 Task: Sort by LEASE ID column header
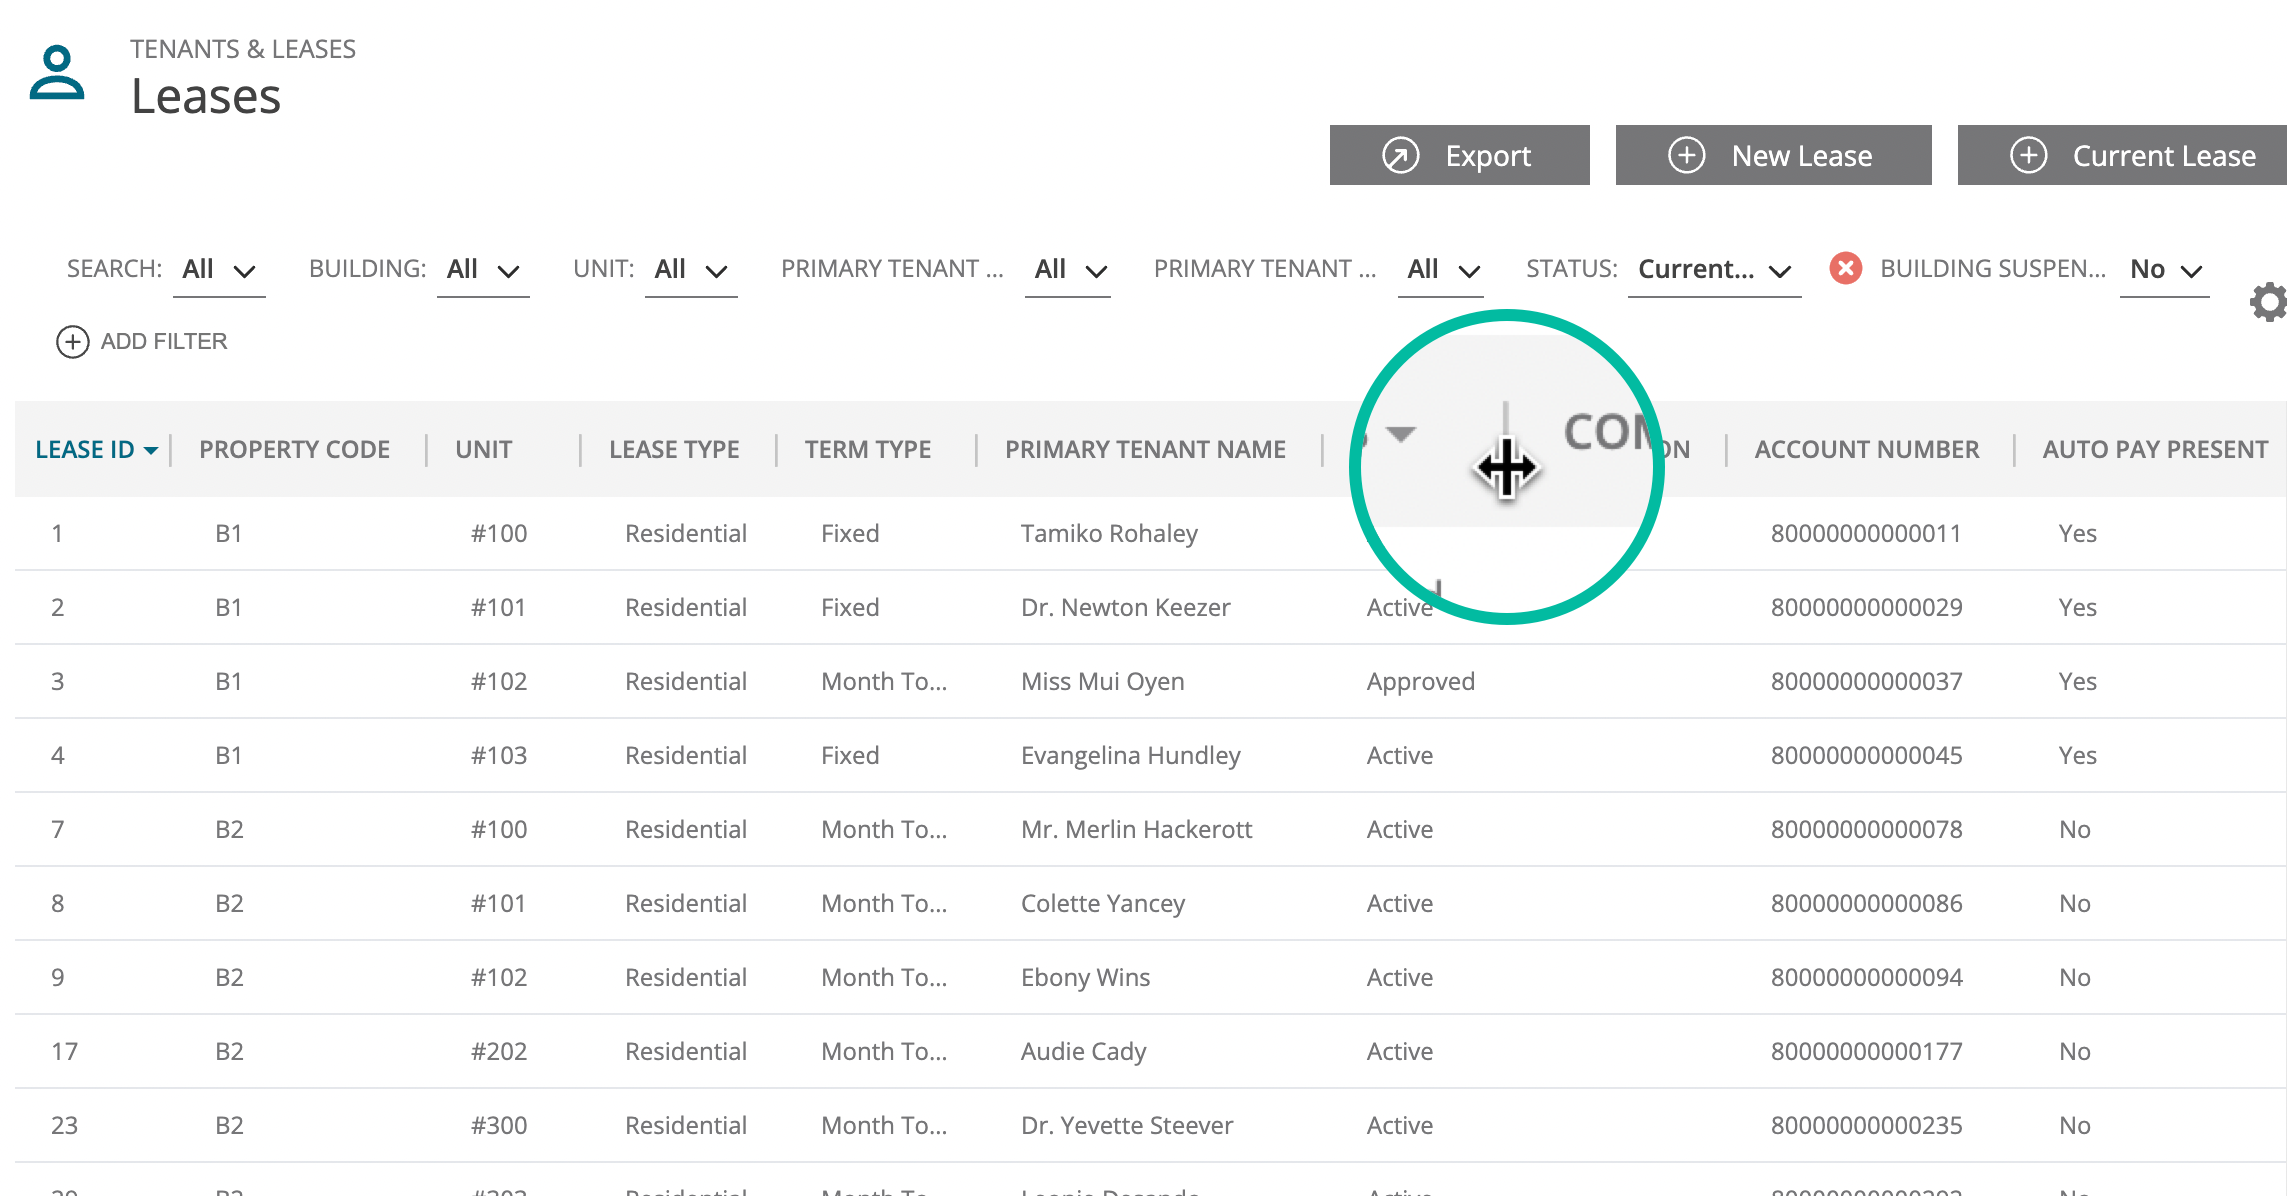click(x=96, y=450)
